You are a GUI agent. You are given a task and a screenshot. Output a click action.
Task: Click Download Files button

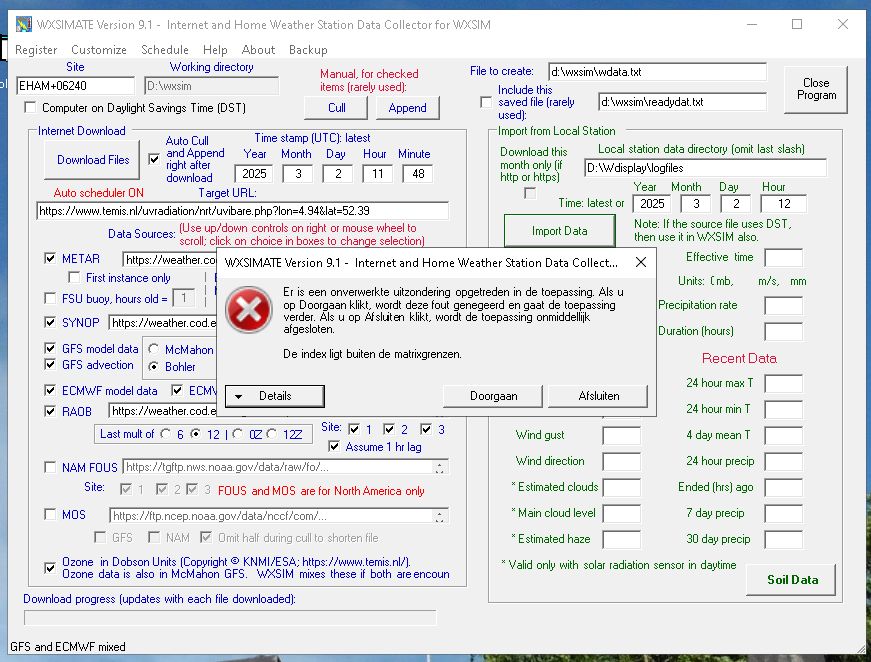coord(92,160)
